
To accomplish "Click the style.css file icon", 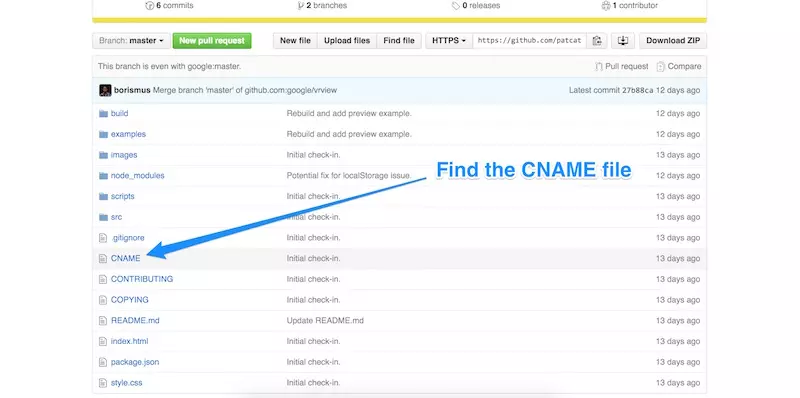I will click(x=103, y=383).
